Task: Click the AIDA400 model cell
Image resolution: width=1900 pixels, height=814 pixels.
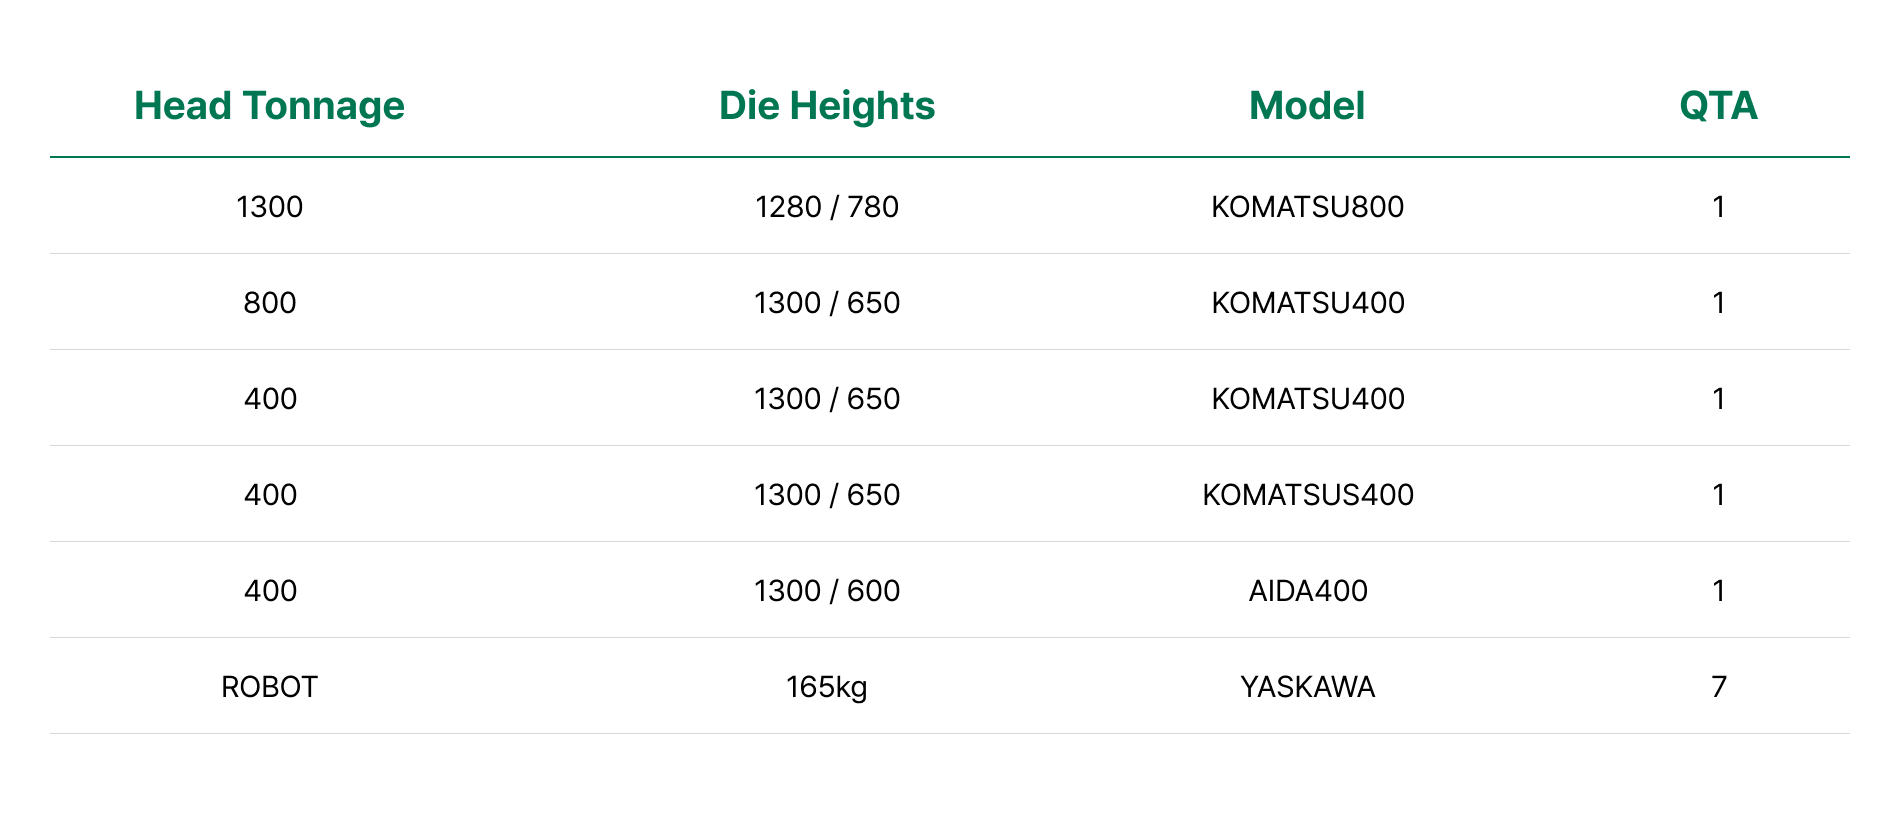Action: 1307,591
